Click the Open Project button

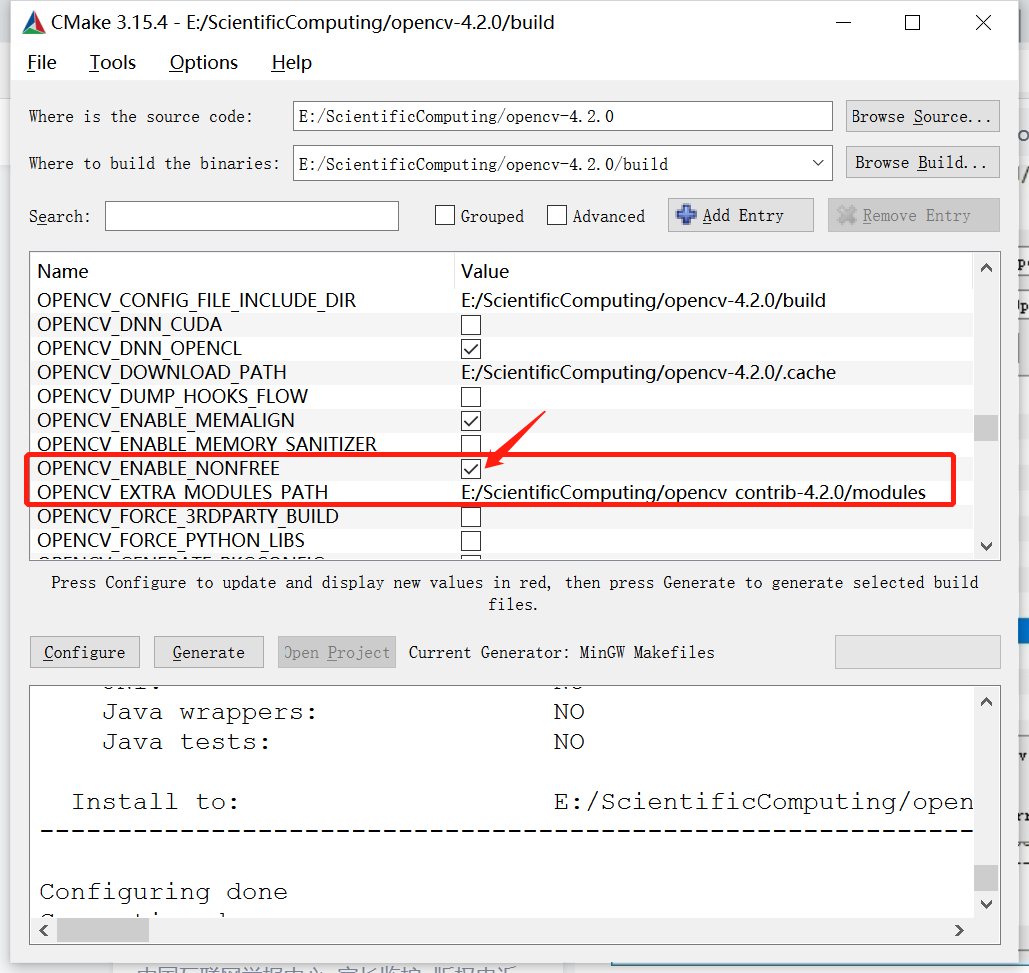337,652
